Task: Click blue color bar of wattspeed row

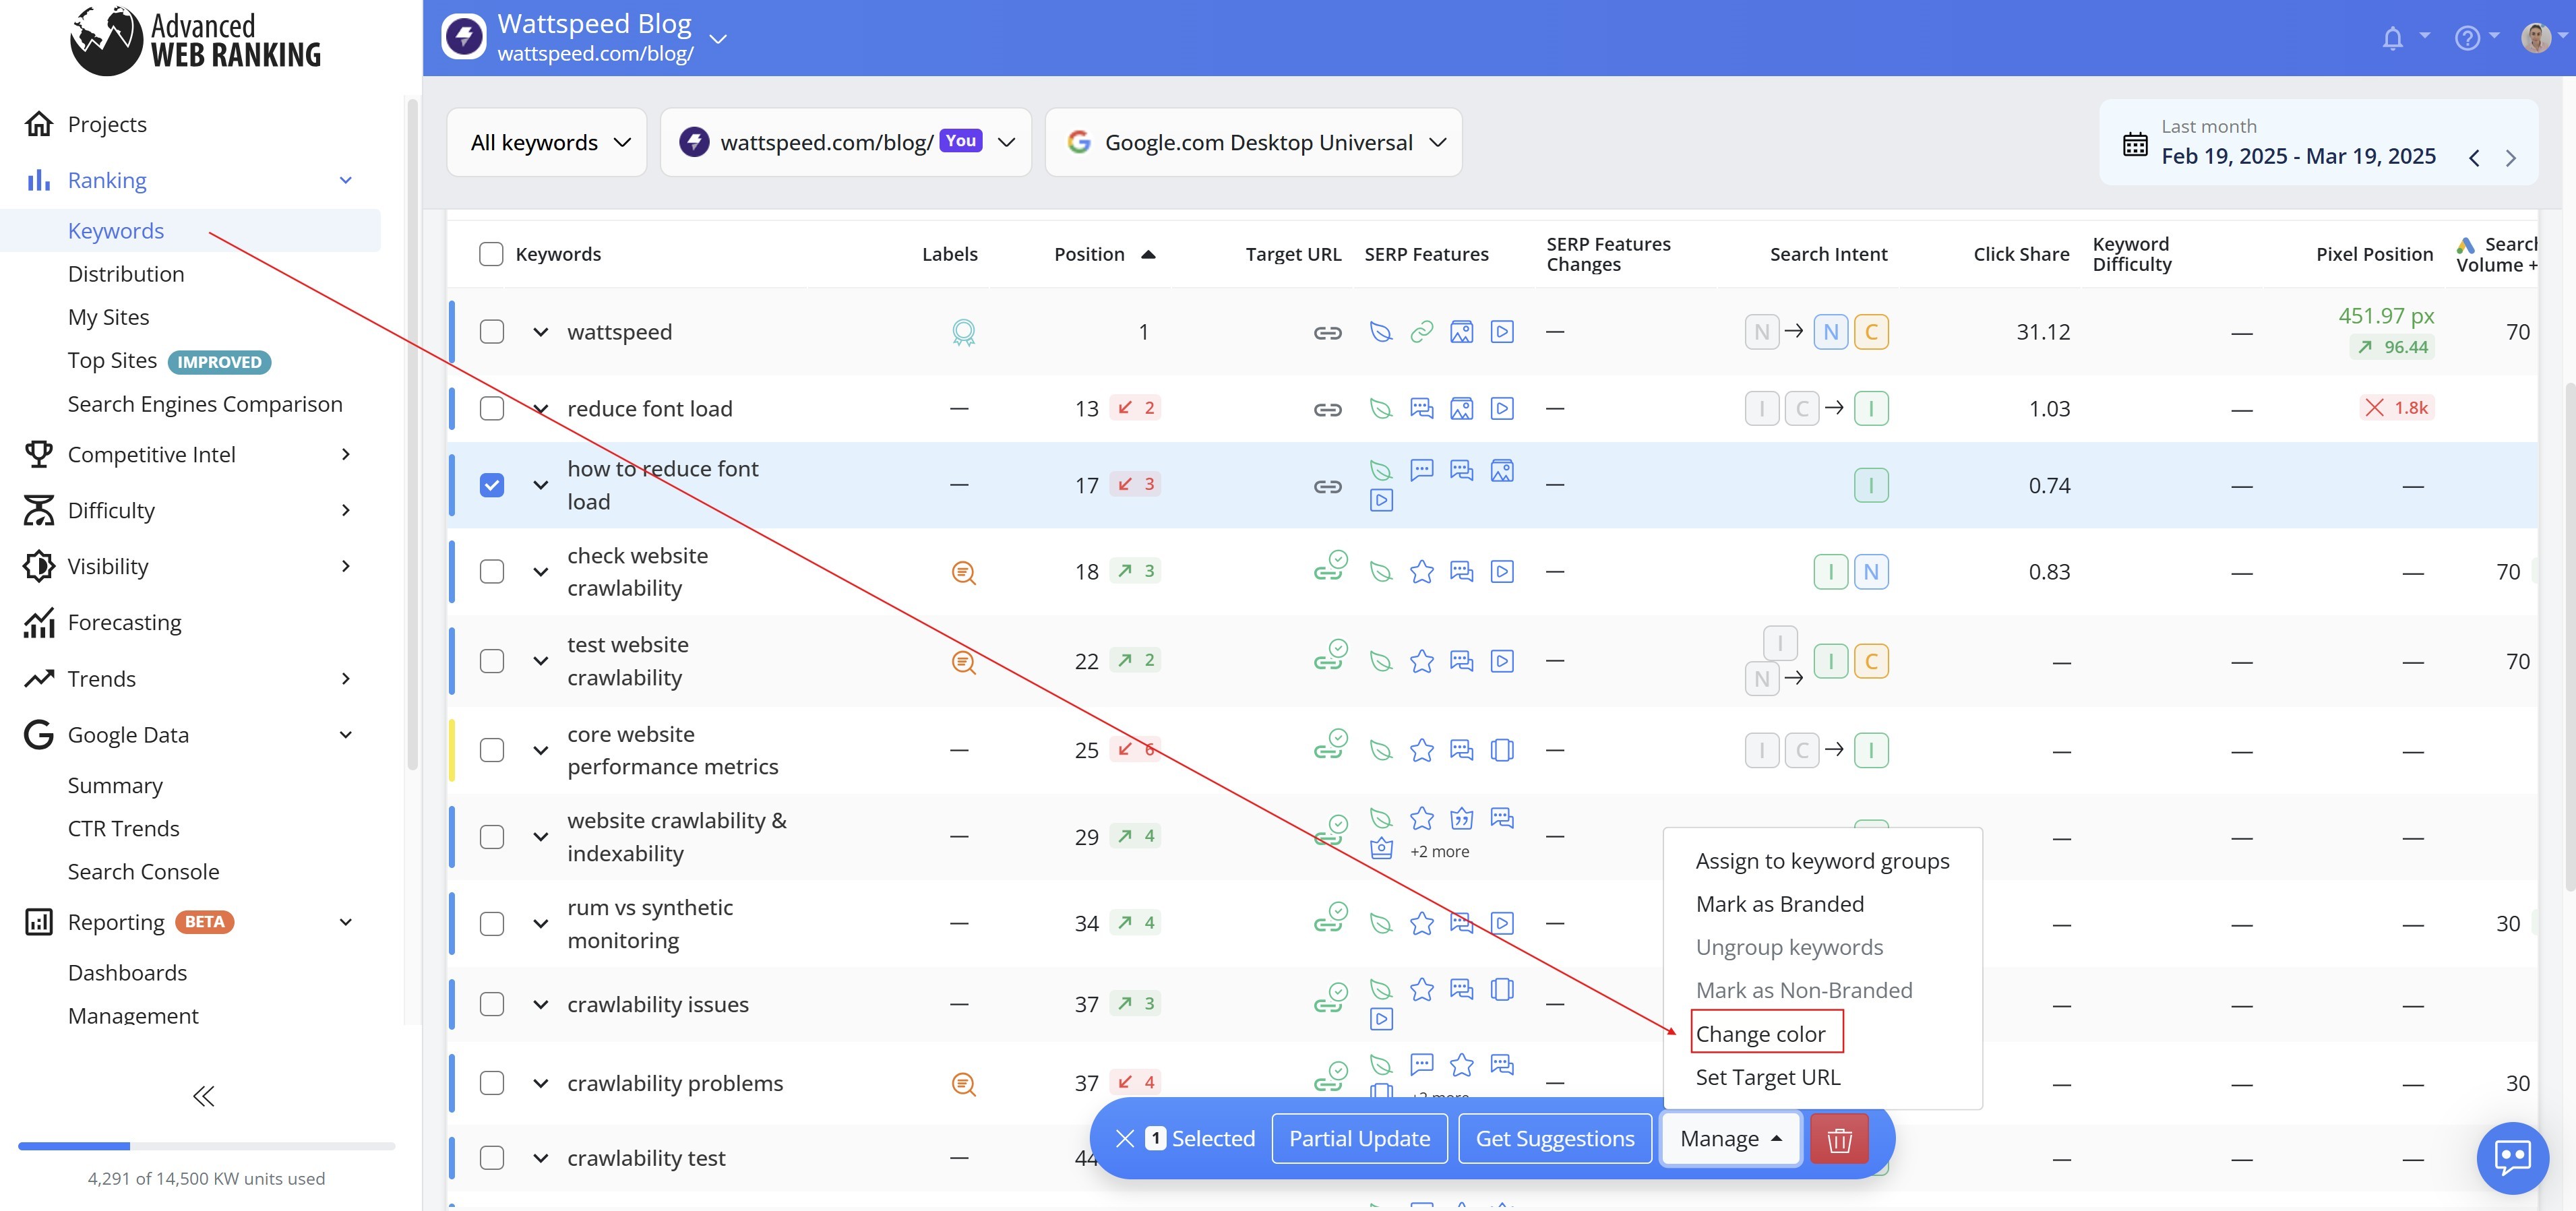Action: (452, 332)
